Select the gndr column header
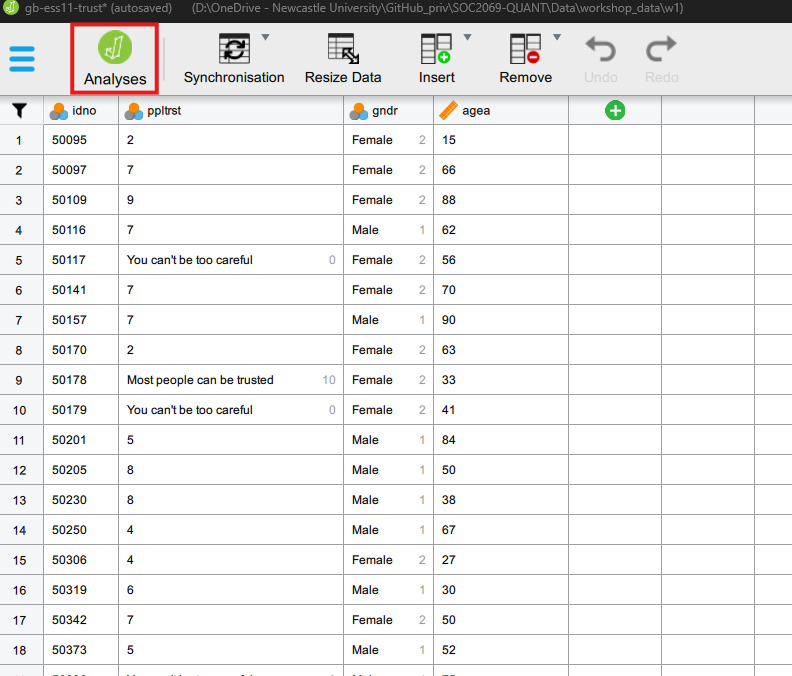 point(388,111)
